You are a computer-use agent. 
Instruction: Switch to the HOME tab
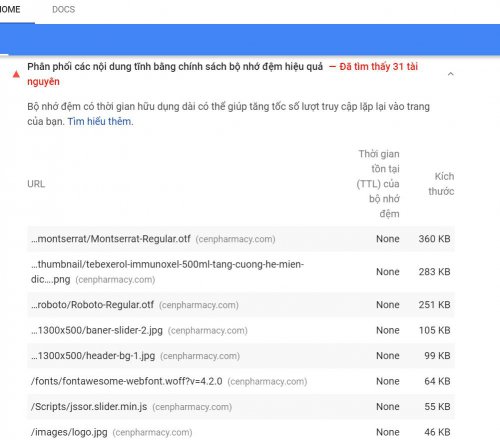pos(10,9)
